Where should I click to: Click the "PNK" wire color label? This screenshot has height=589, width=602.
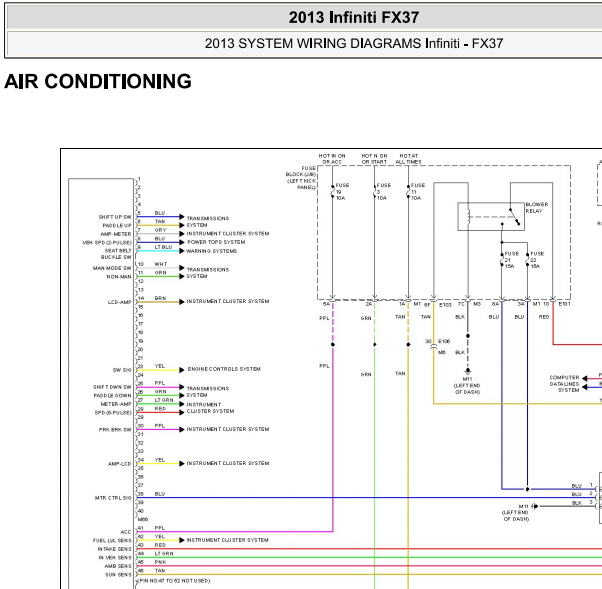pyautogui.click(x=160, y=562)
